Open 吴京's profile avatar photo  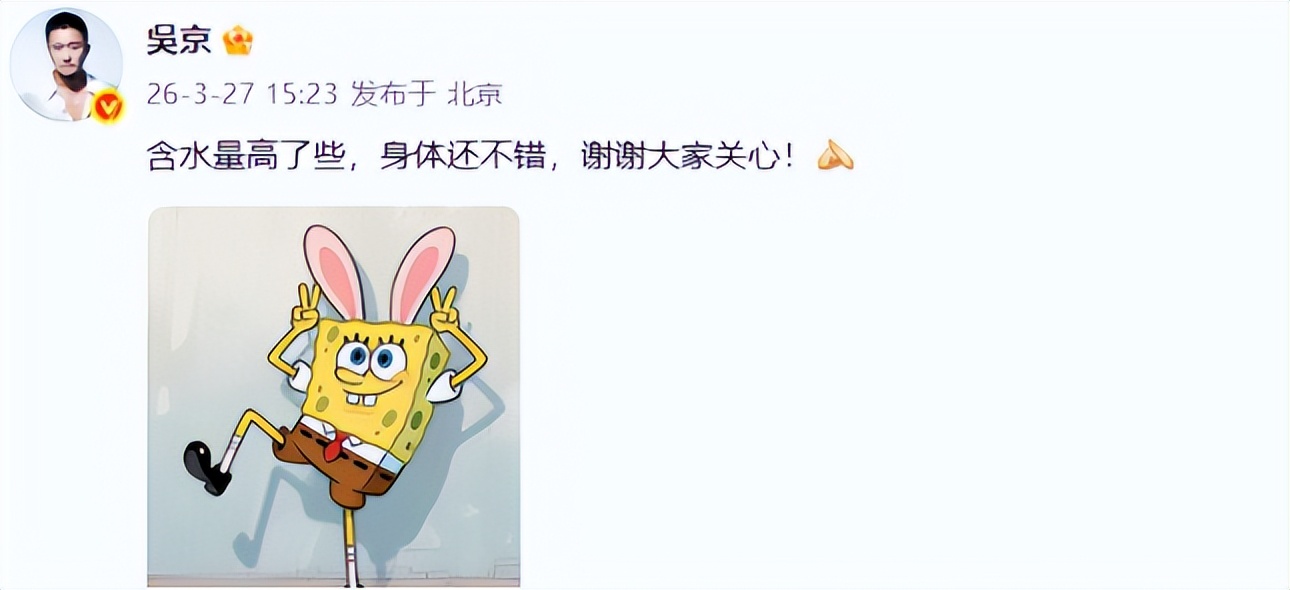click(x=66, y=64)
